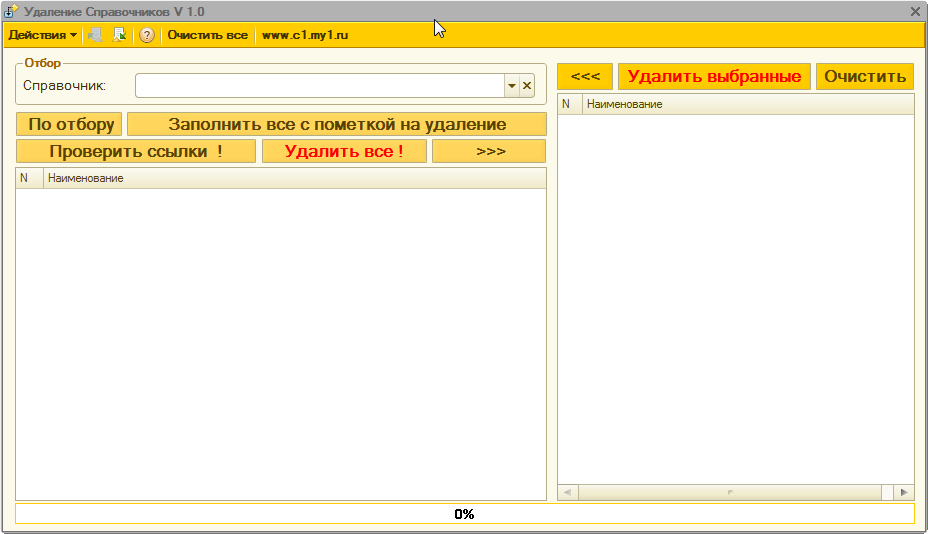The width and height of the screenshot is (928, 534).
Task: Click the right arrow of horizontal scrollbar
Action: click(x=903, y=492)
